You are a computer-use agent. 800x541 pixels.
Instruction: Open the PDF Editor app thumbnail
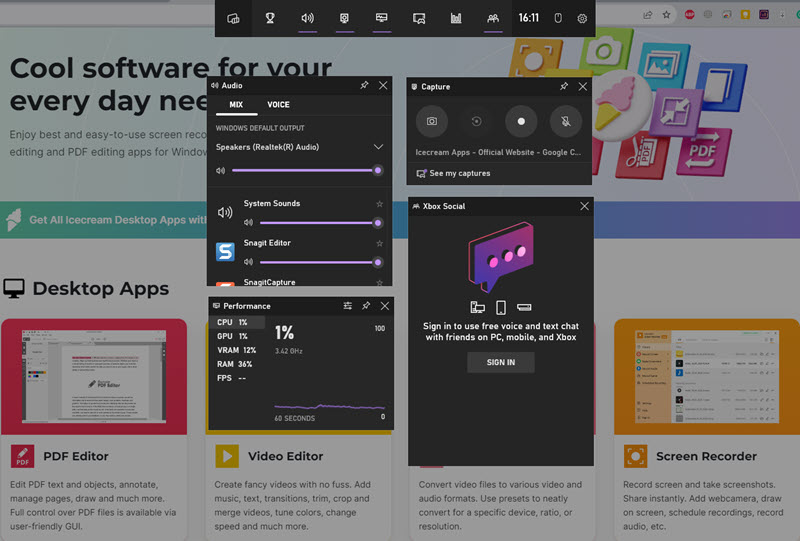coord(94,377)
